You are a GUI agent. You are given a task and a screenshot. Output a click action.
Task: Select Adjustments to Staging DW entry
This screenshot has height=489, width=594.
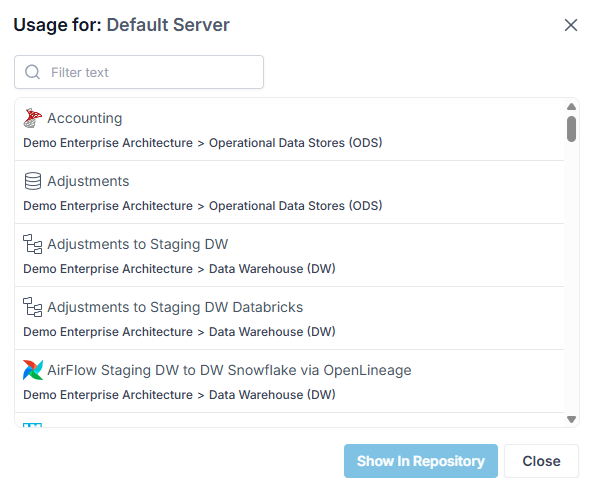289,255
